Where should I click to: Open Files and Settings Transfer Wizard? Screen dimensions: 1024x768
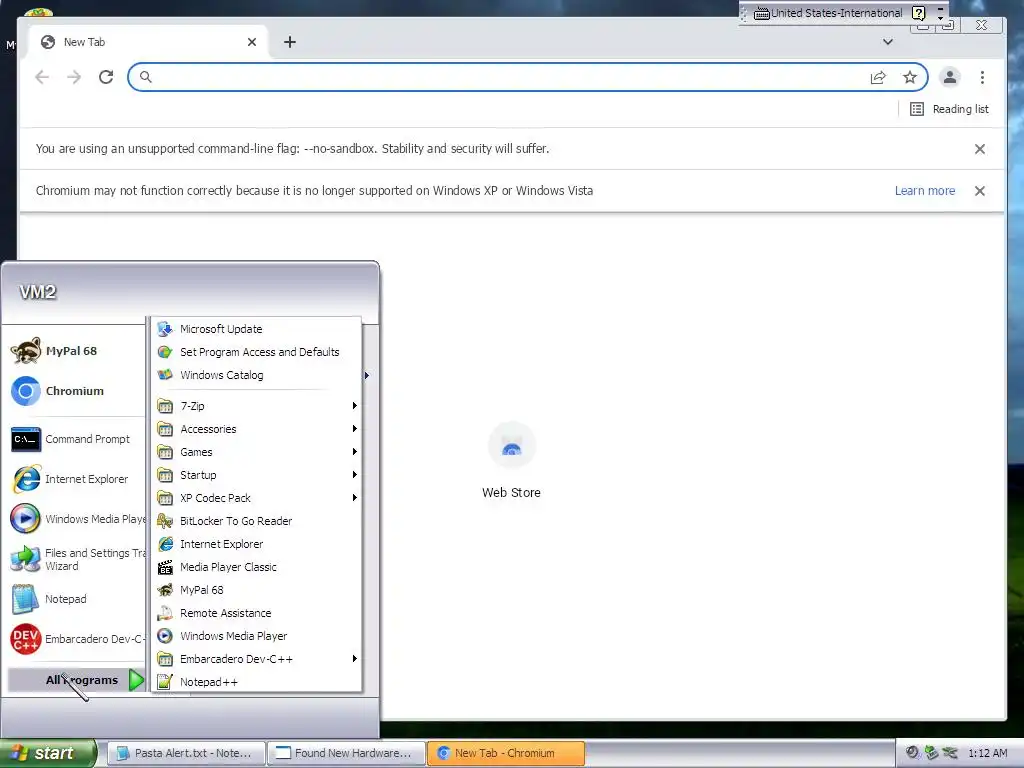coord(75,559)
